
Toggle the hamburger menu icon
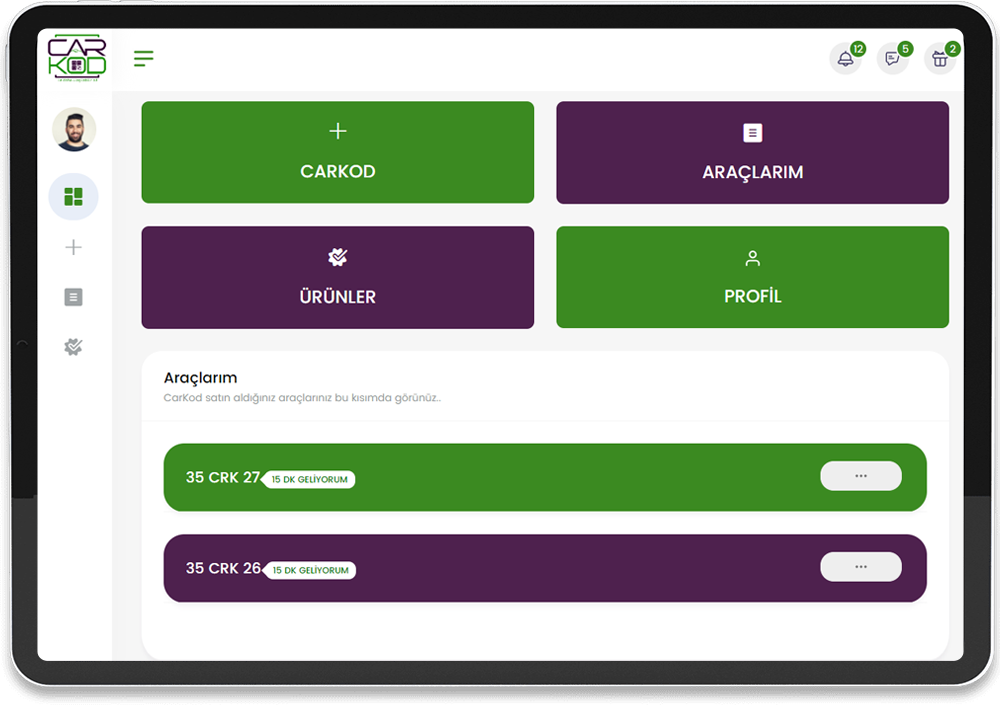pos(144,59)
